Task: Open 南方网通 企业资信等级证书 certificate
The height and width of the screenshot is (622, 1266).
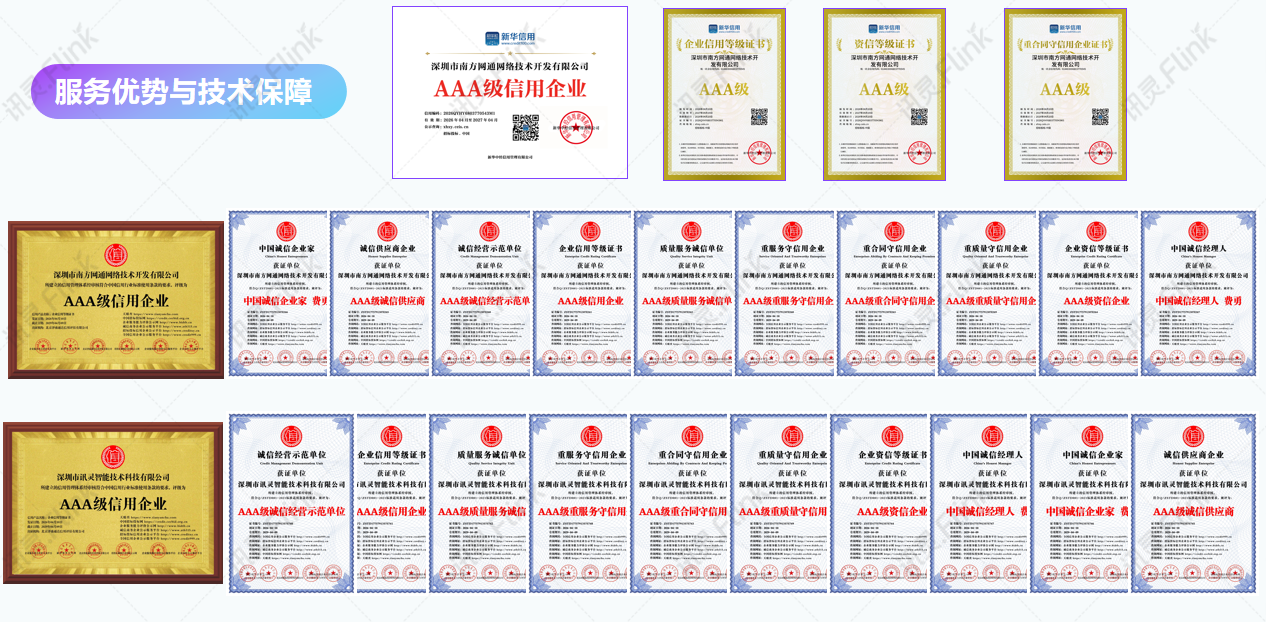Action: (1088, 294)
